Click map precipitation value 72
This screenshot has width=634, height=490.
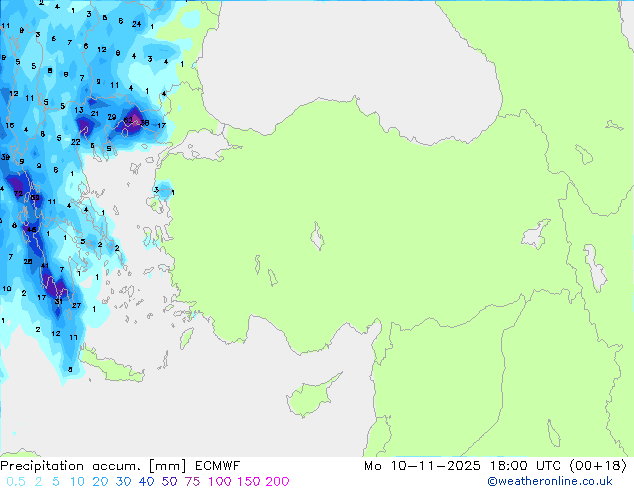(18, 194)
